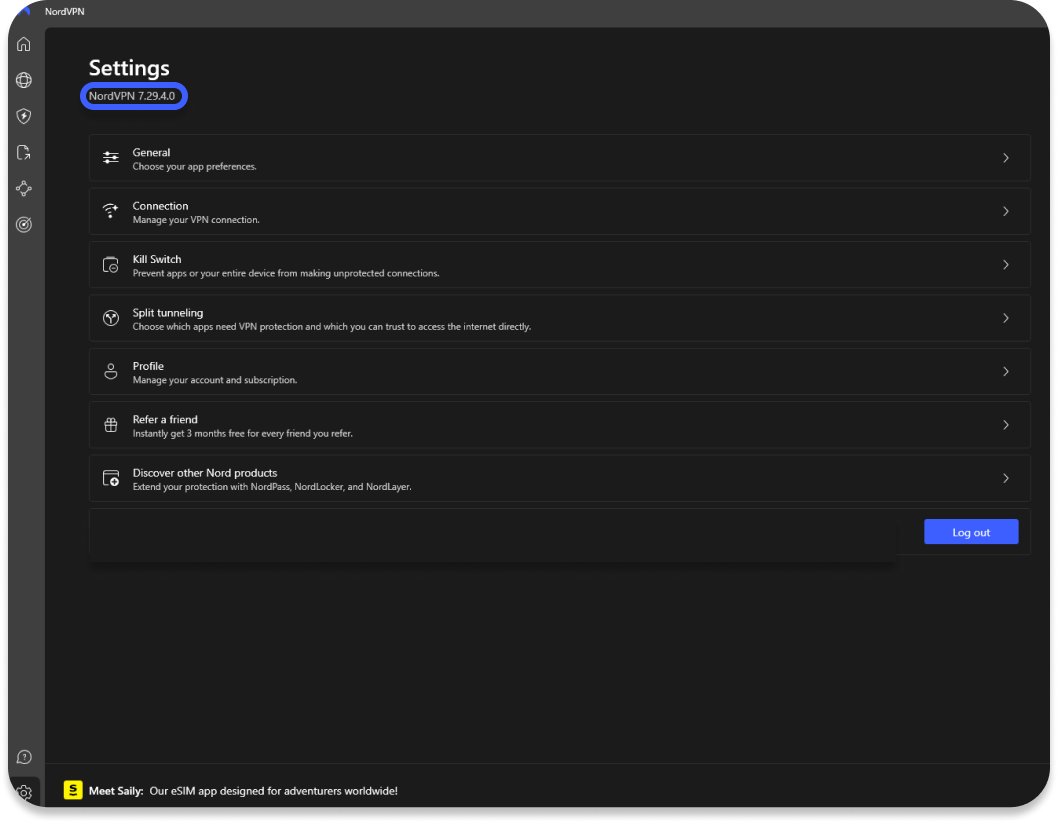Expand Kill Switch settings chevron

click(x=1005, y=265)
